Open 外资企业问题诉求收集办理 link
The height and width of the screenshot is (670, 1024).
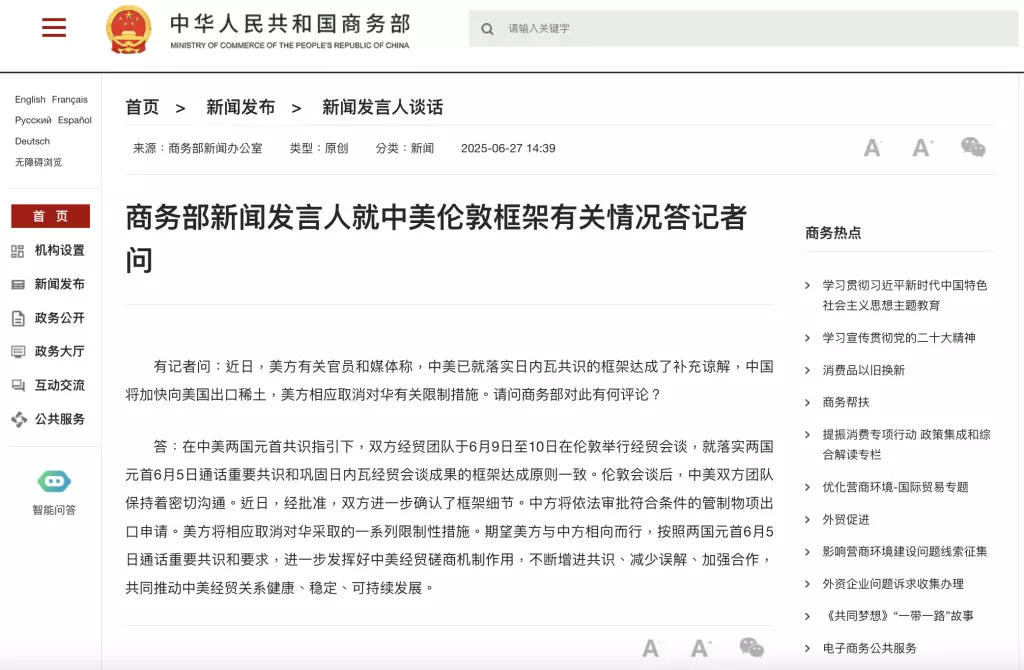[893, 584]
